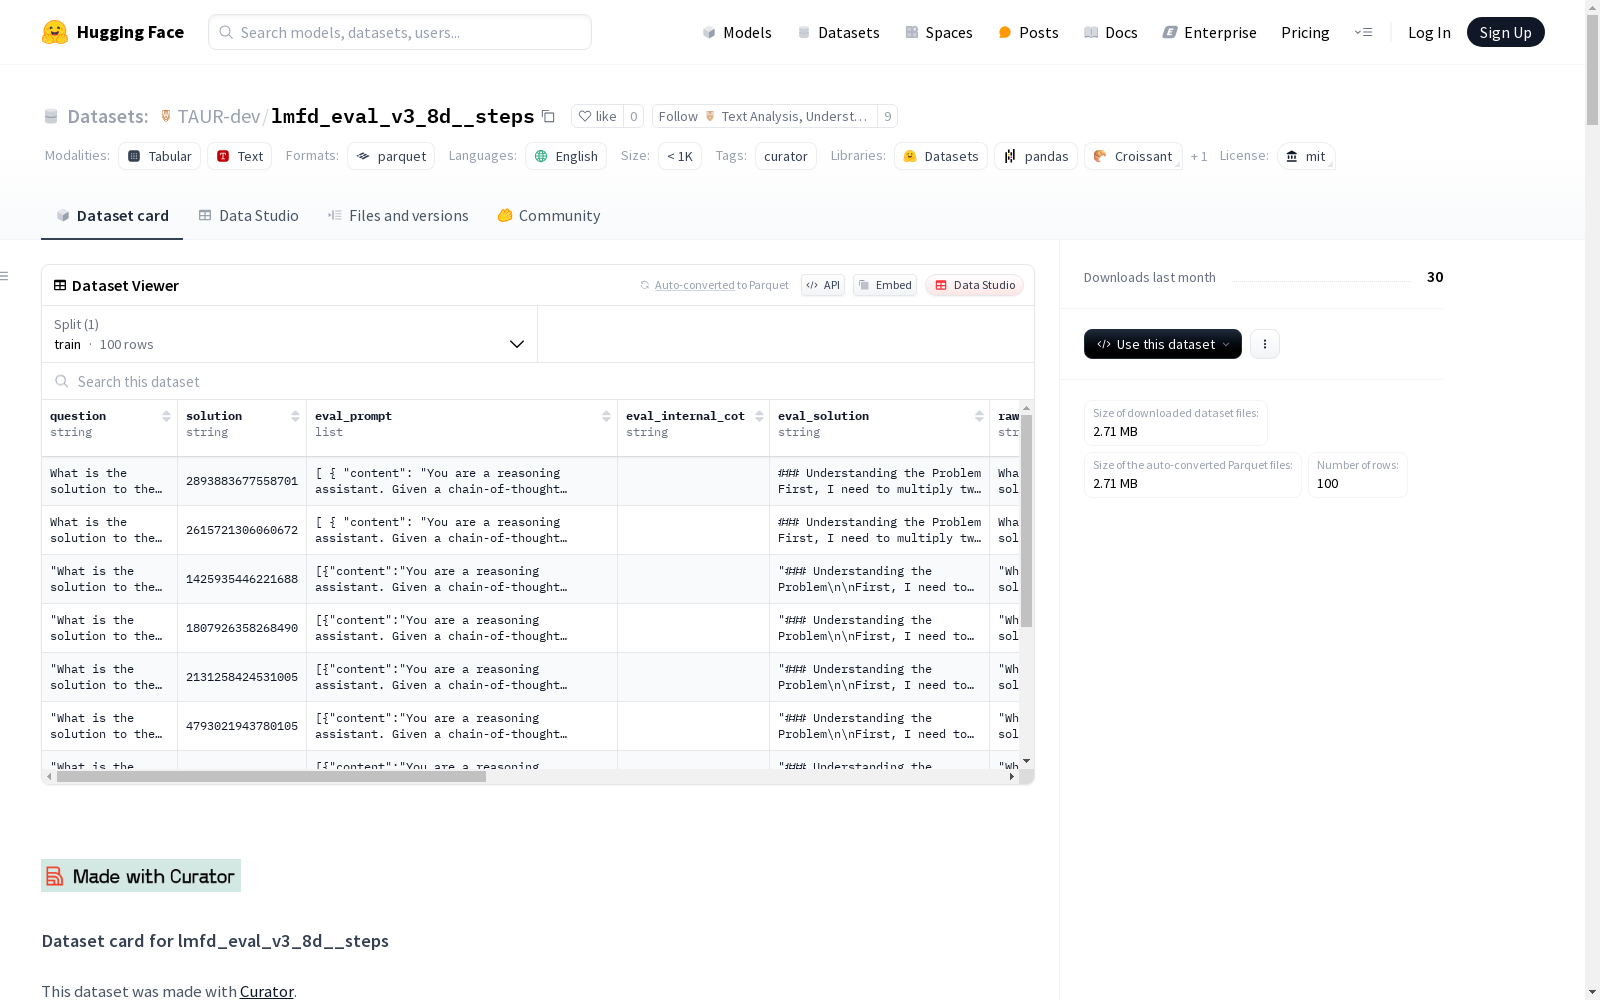Click the Datasets library tag
Image resolution: width=1600 pixels, height=1000 pixels.
coord(941,156)
